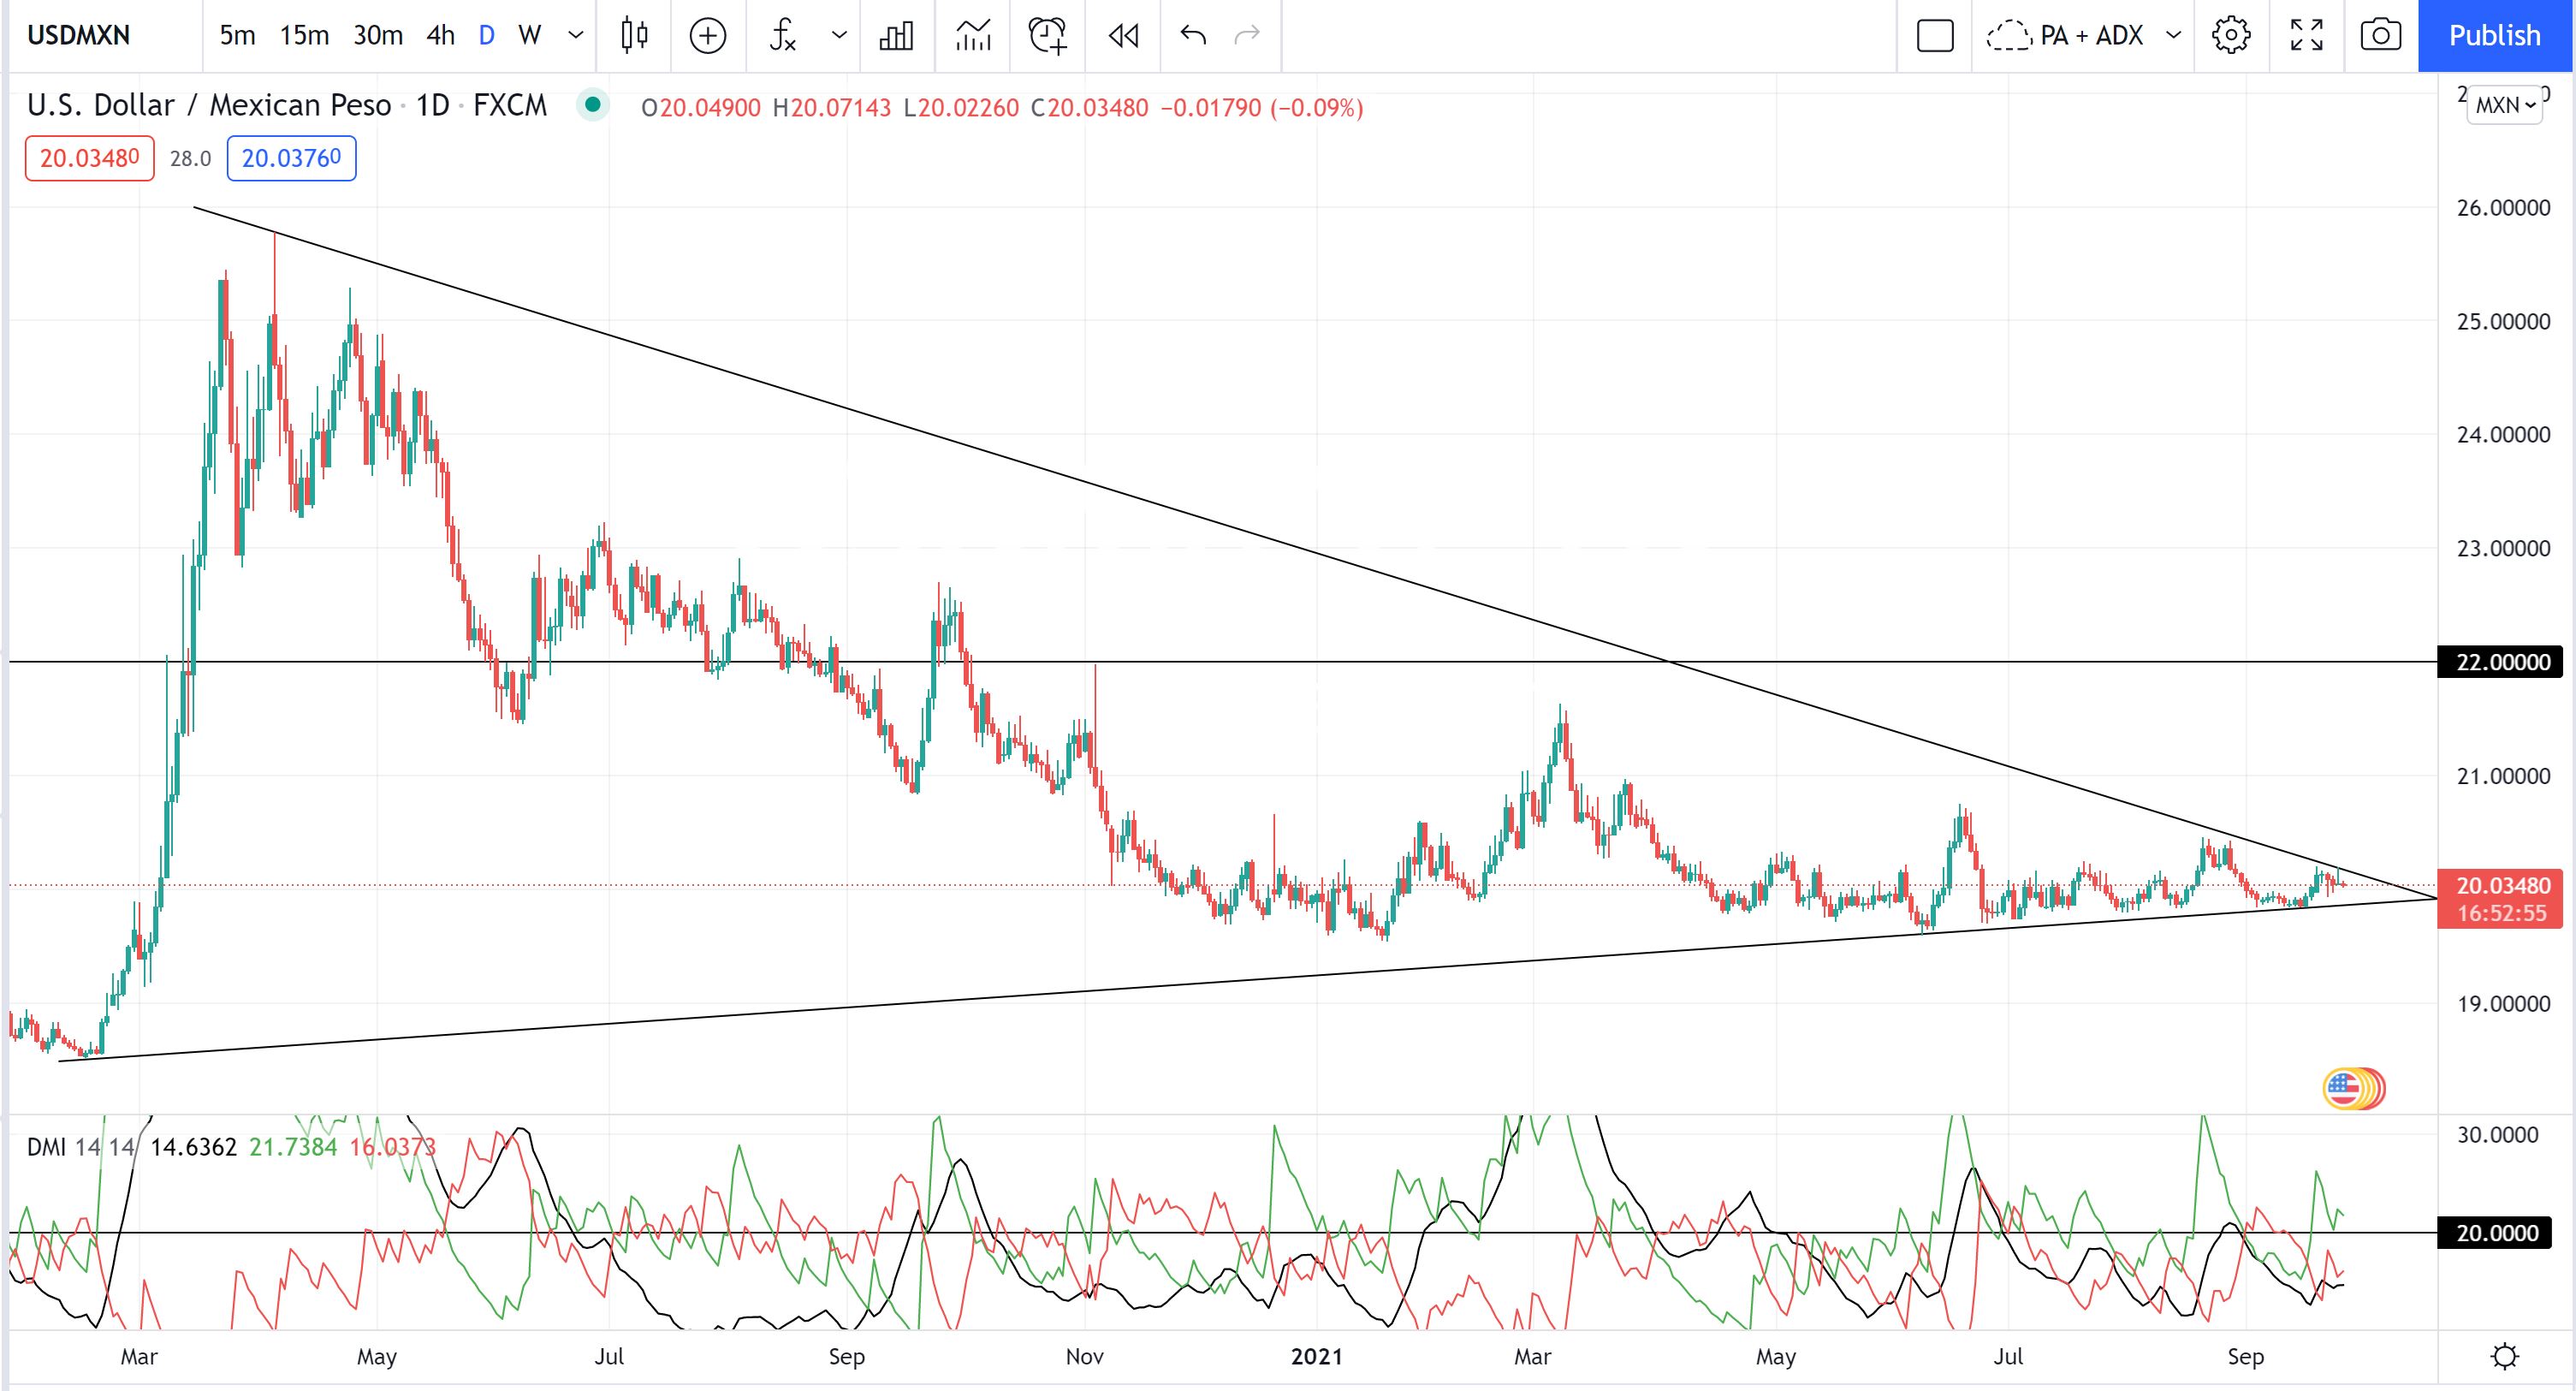Redo the last undone action

click(1247, 35)
